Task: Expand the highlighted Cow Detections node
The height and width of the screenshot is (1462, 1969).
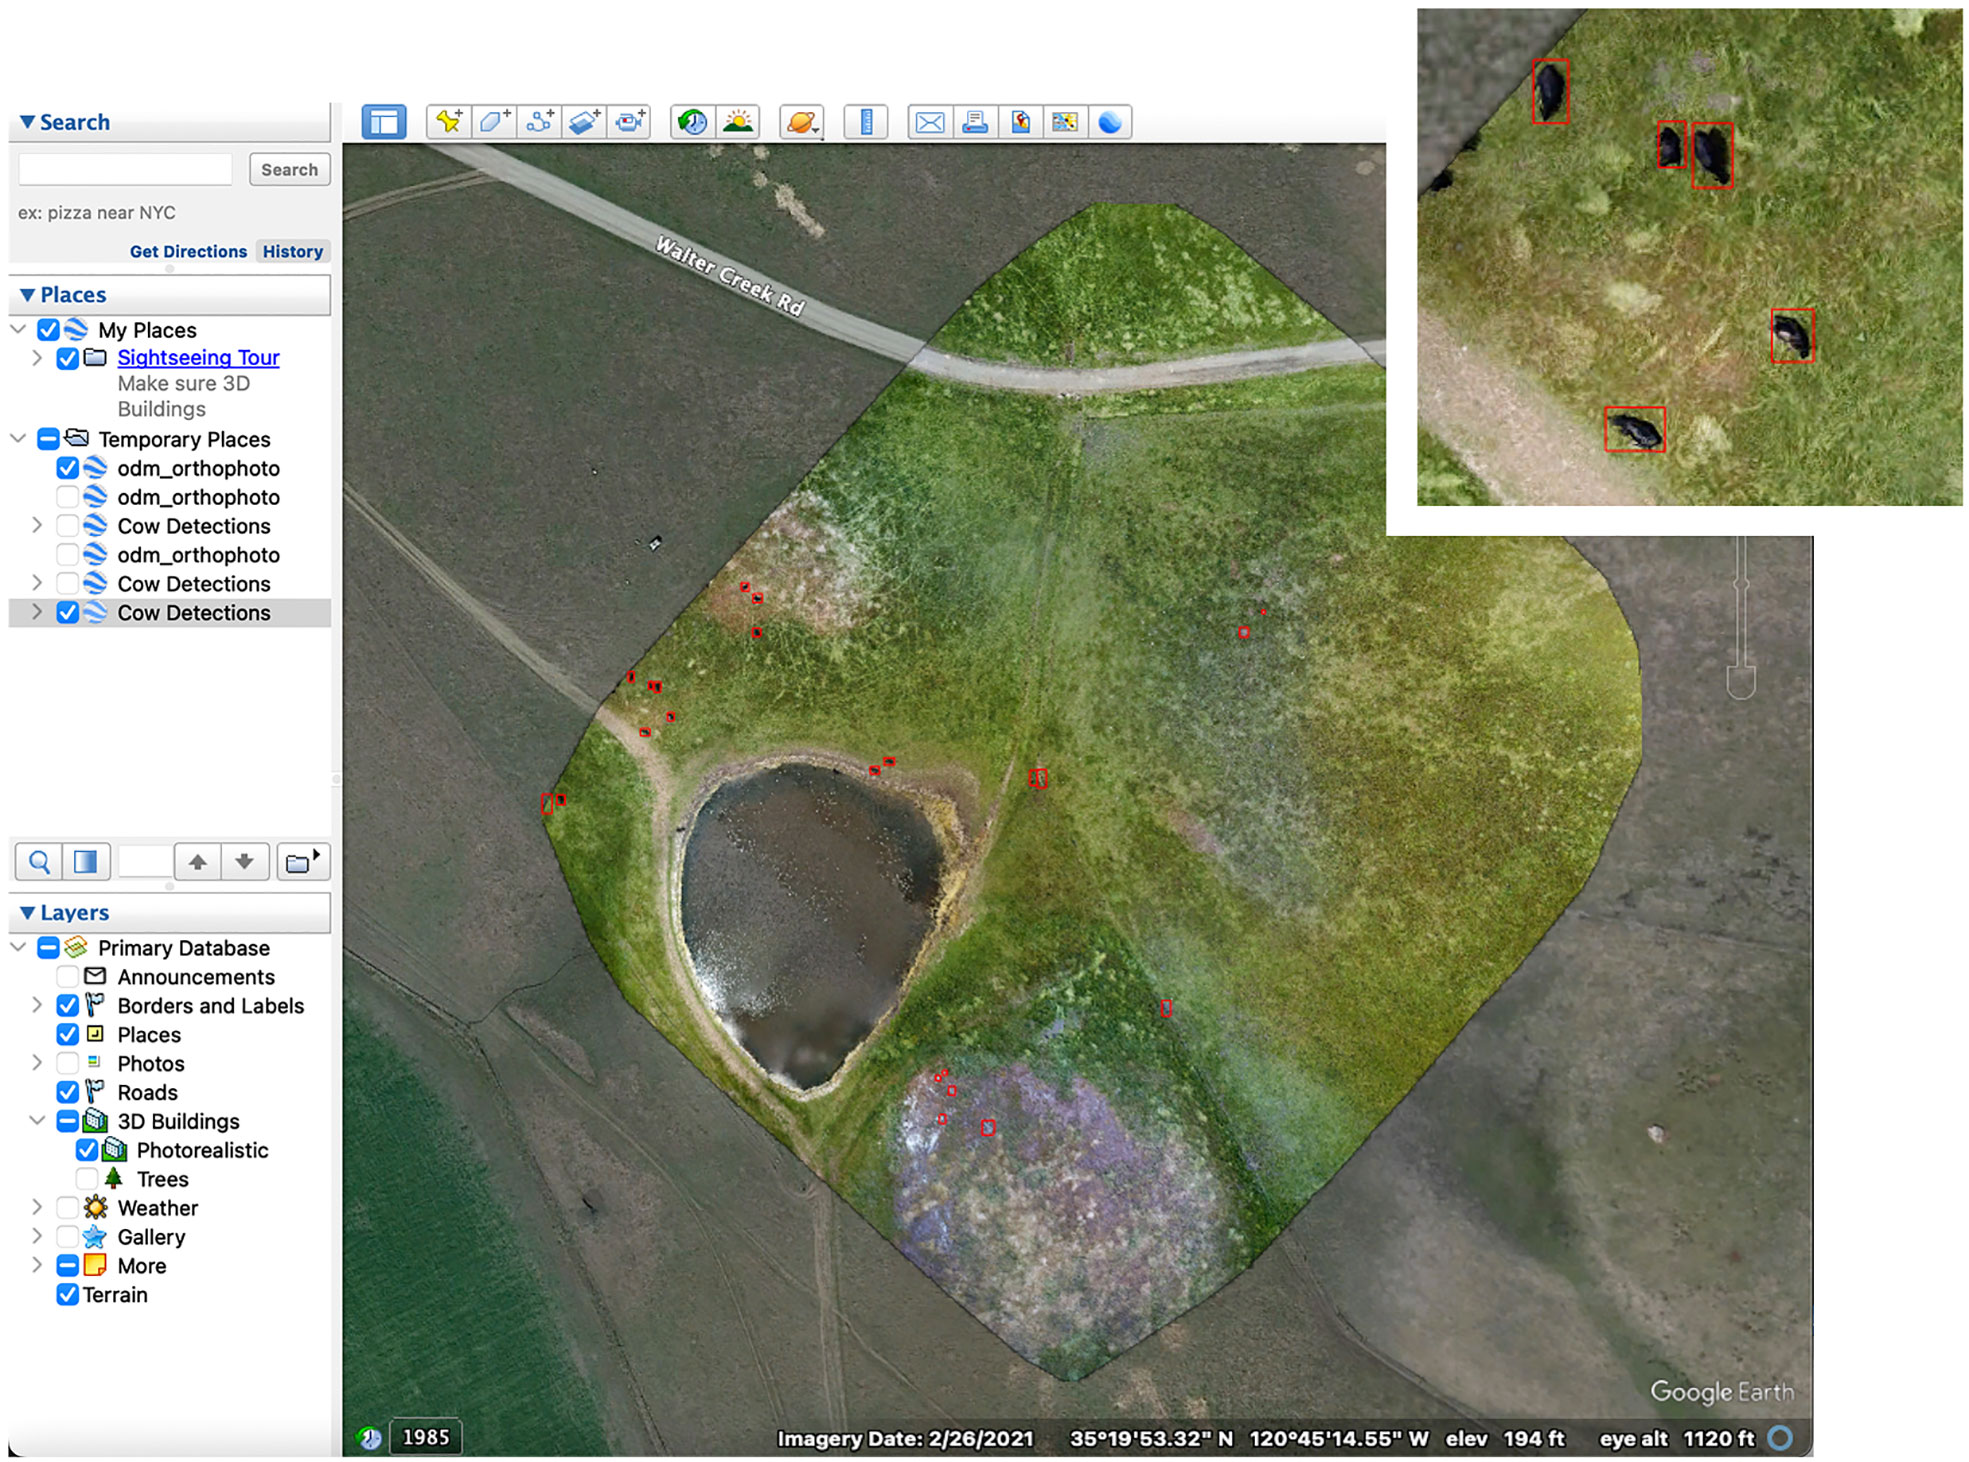Action: click(x=37, y=612)
